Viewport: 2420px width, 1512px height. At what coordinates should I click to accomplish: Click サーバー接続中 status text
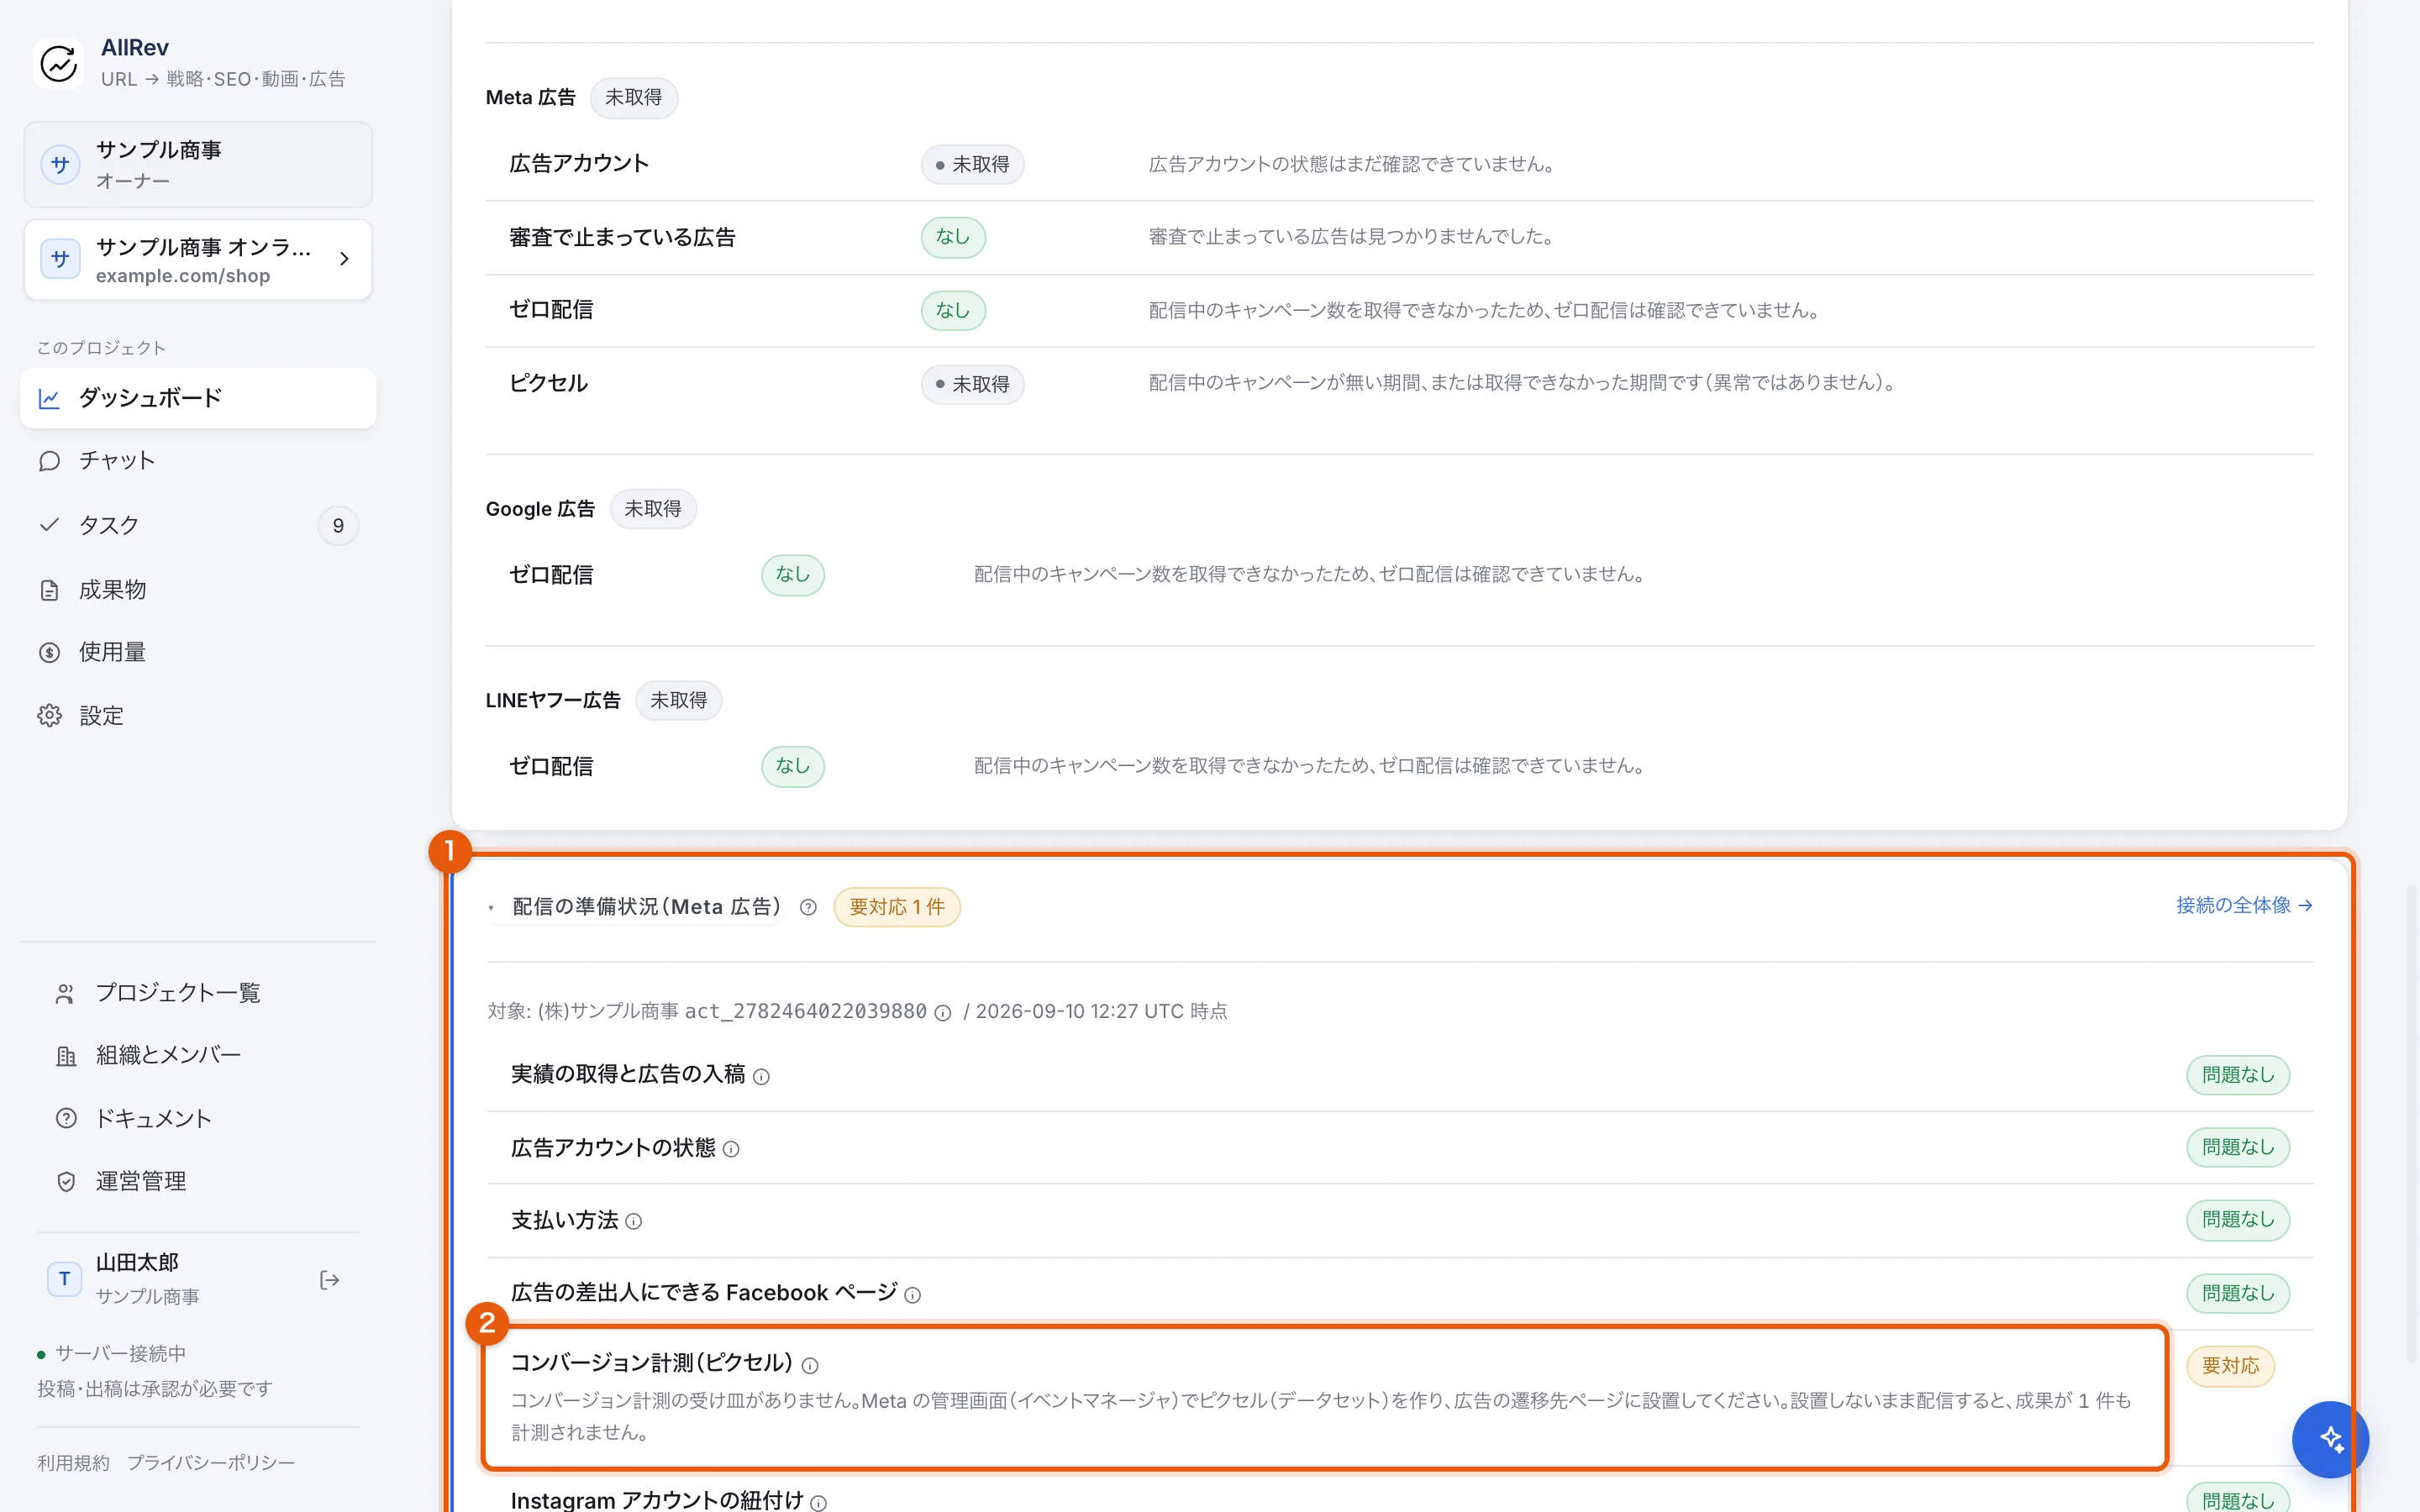click(x=120, y=1354)
